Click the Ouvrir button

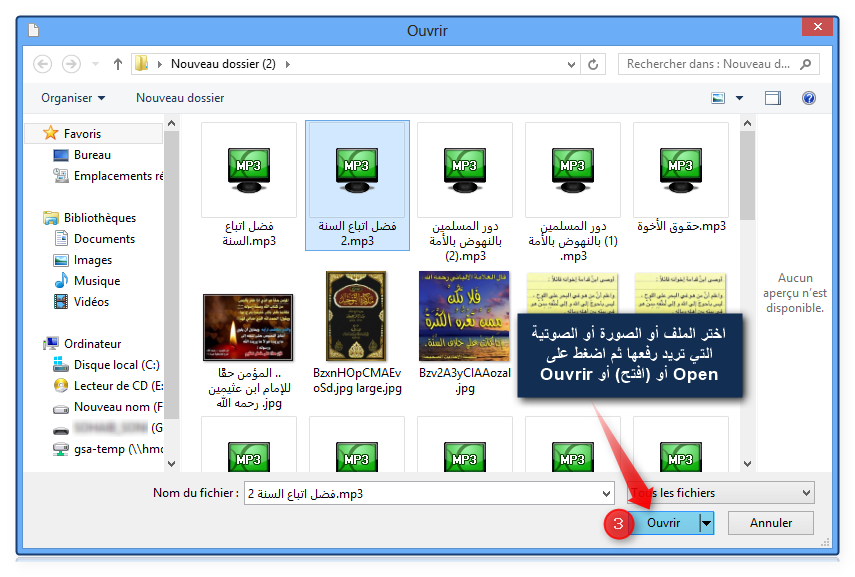(x=663, y=523)
